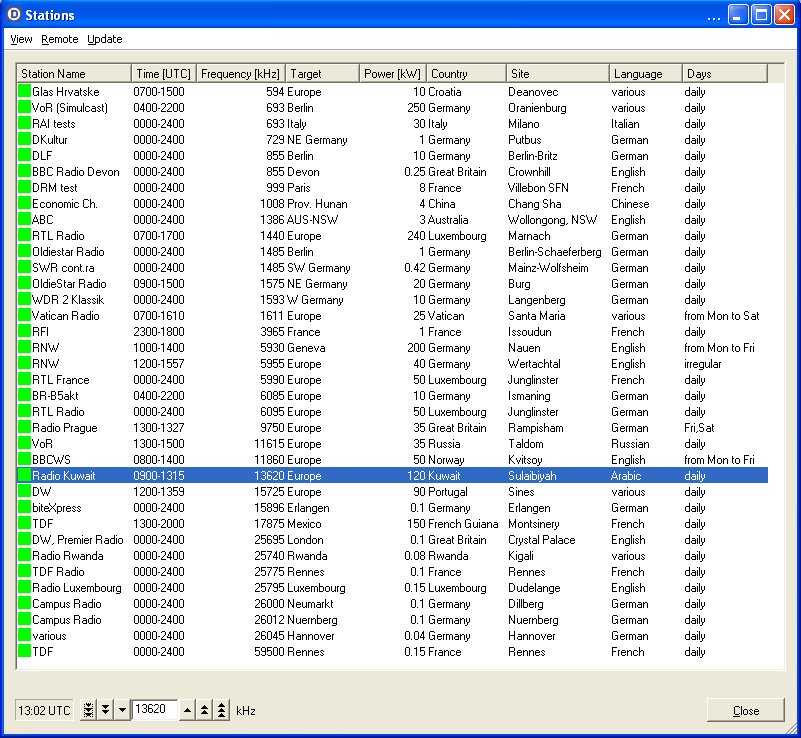Open the Update menu
This screenshot has width=801, height=738.
(x=105, y=39)
